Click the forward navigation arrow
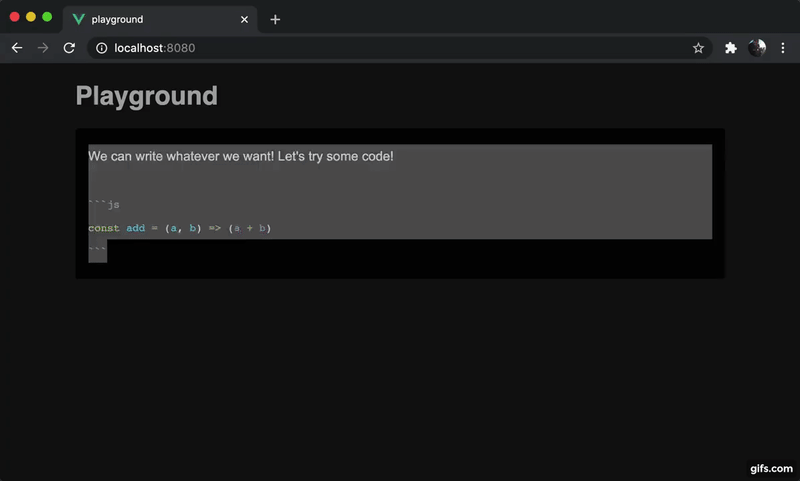Viewport: 800px width, 481px height. 43,48
